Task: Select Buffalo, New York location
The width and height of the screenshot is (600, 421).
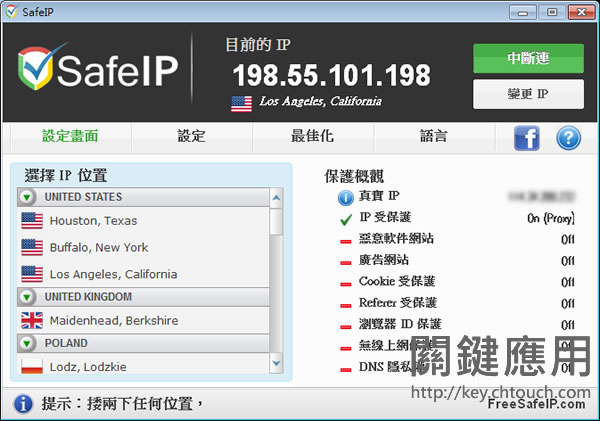Action: click(x=143, y=248)
